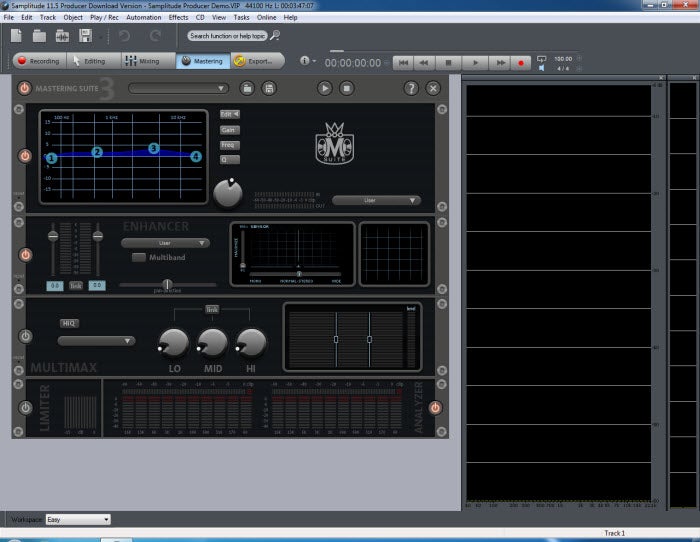Enable the Multiband checkbox
The image size is (700, 542).
coord(139,257)
